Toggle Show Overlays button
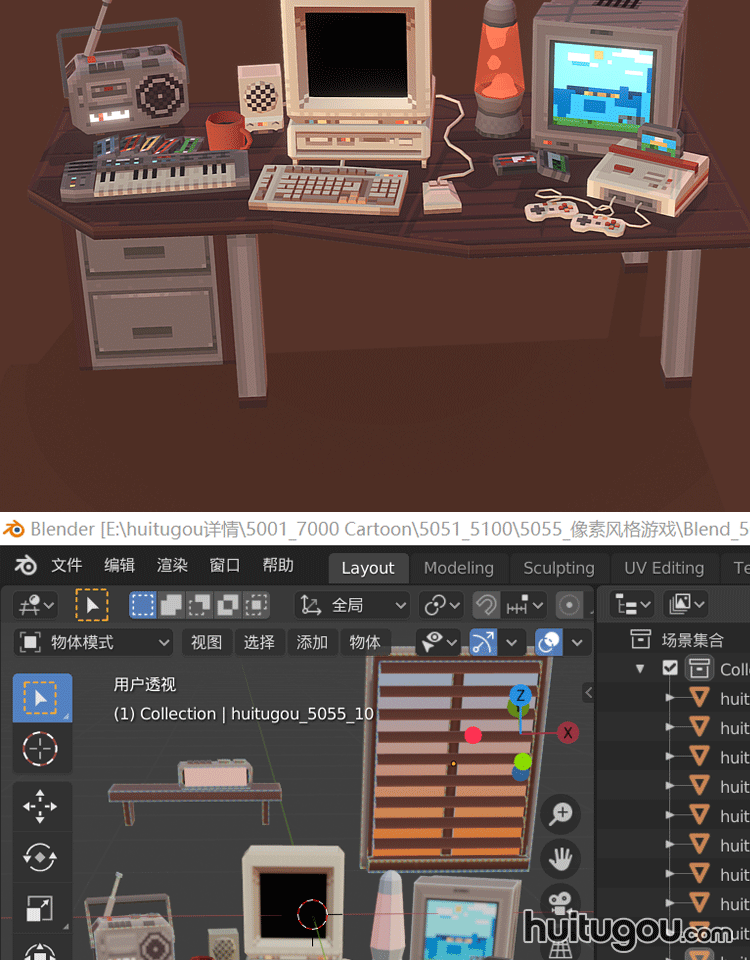The image size is (750, 960). pos(548,642)
